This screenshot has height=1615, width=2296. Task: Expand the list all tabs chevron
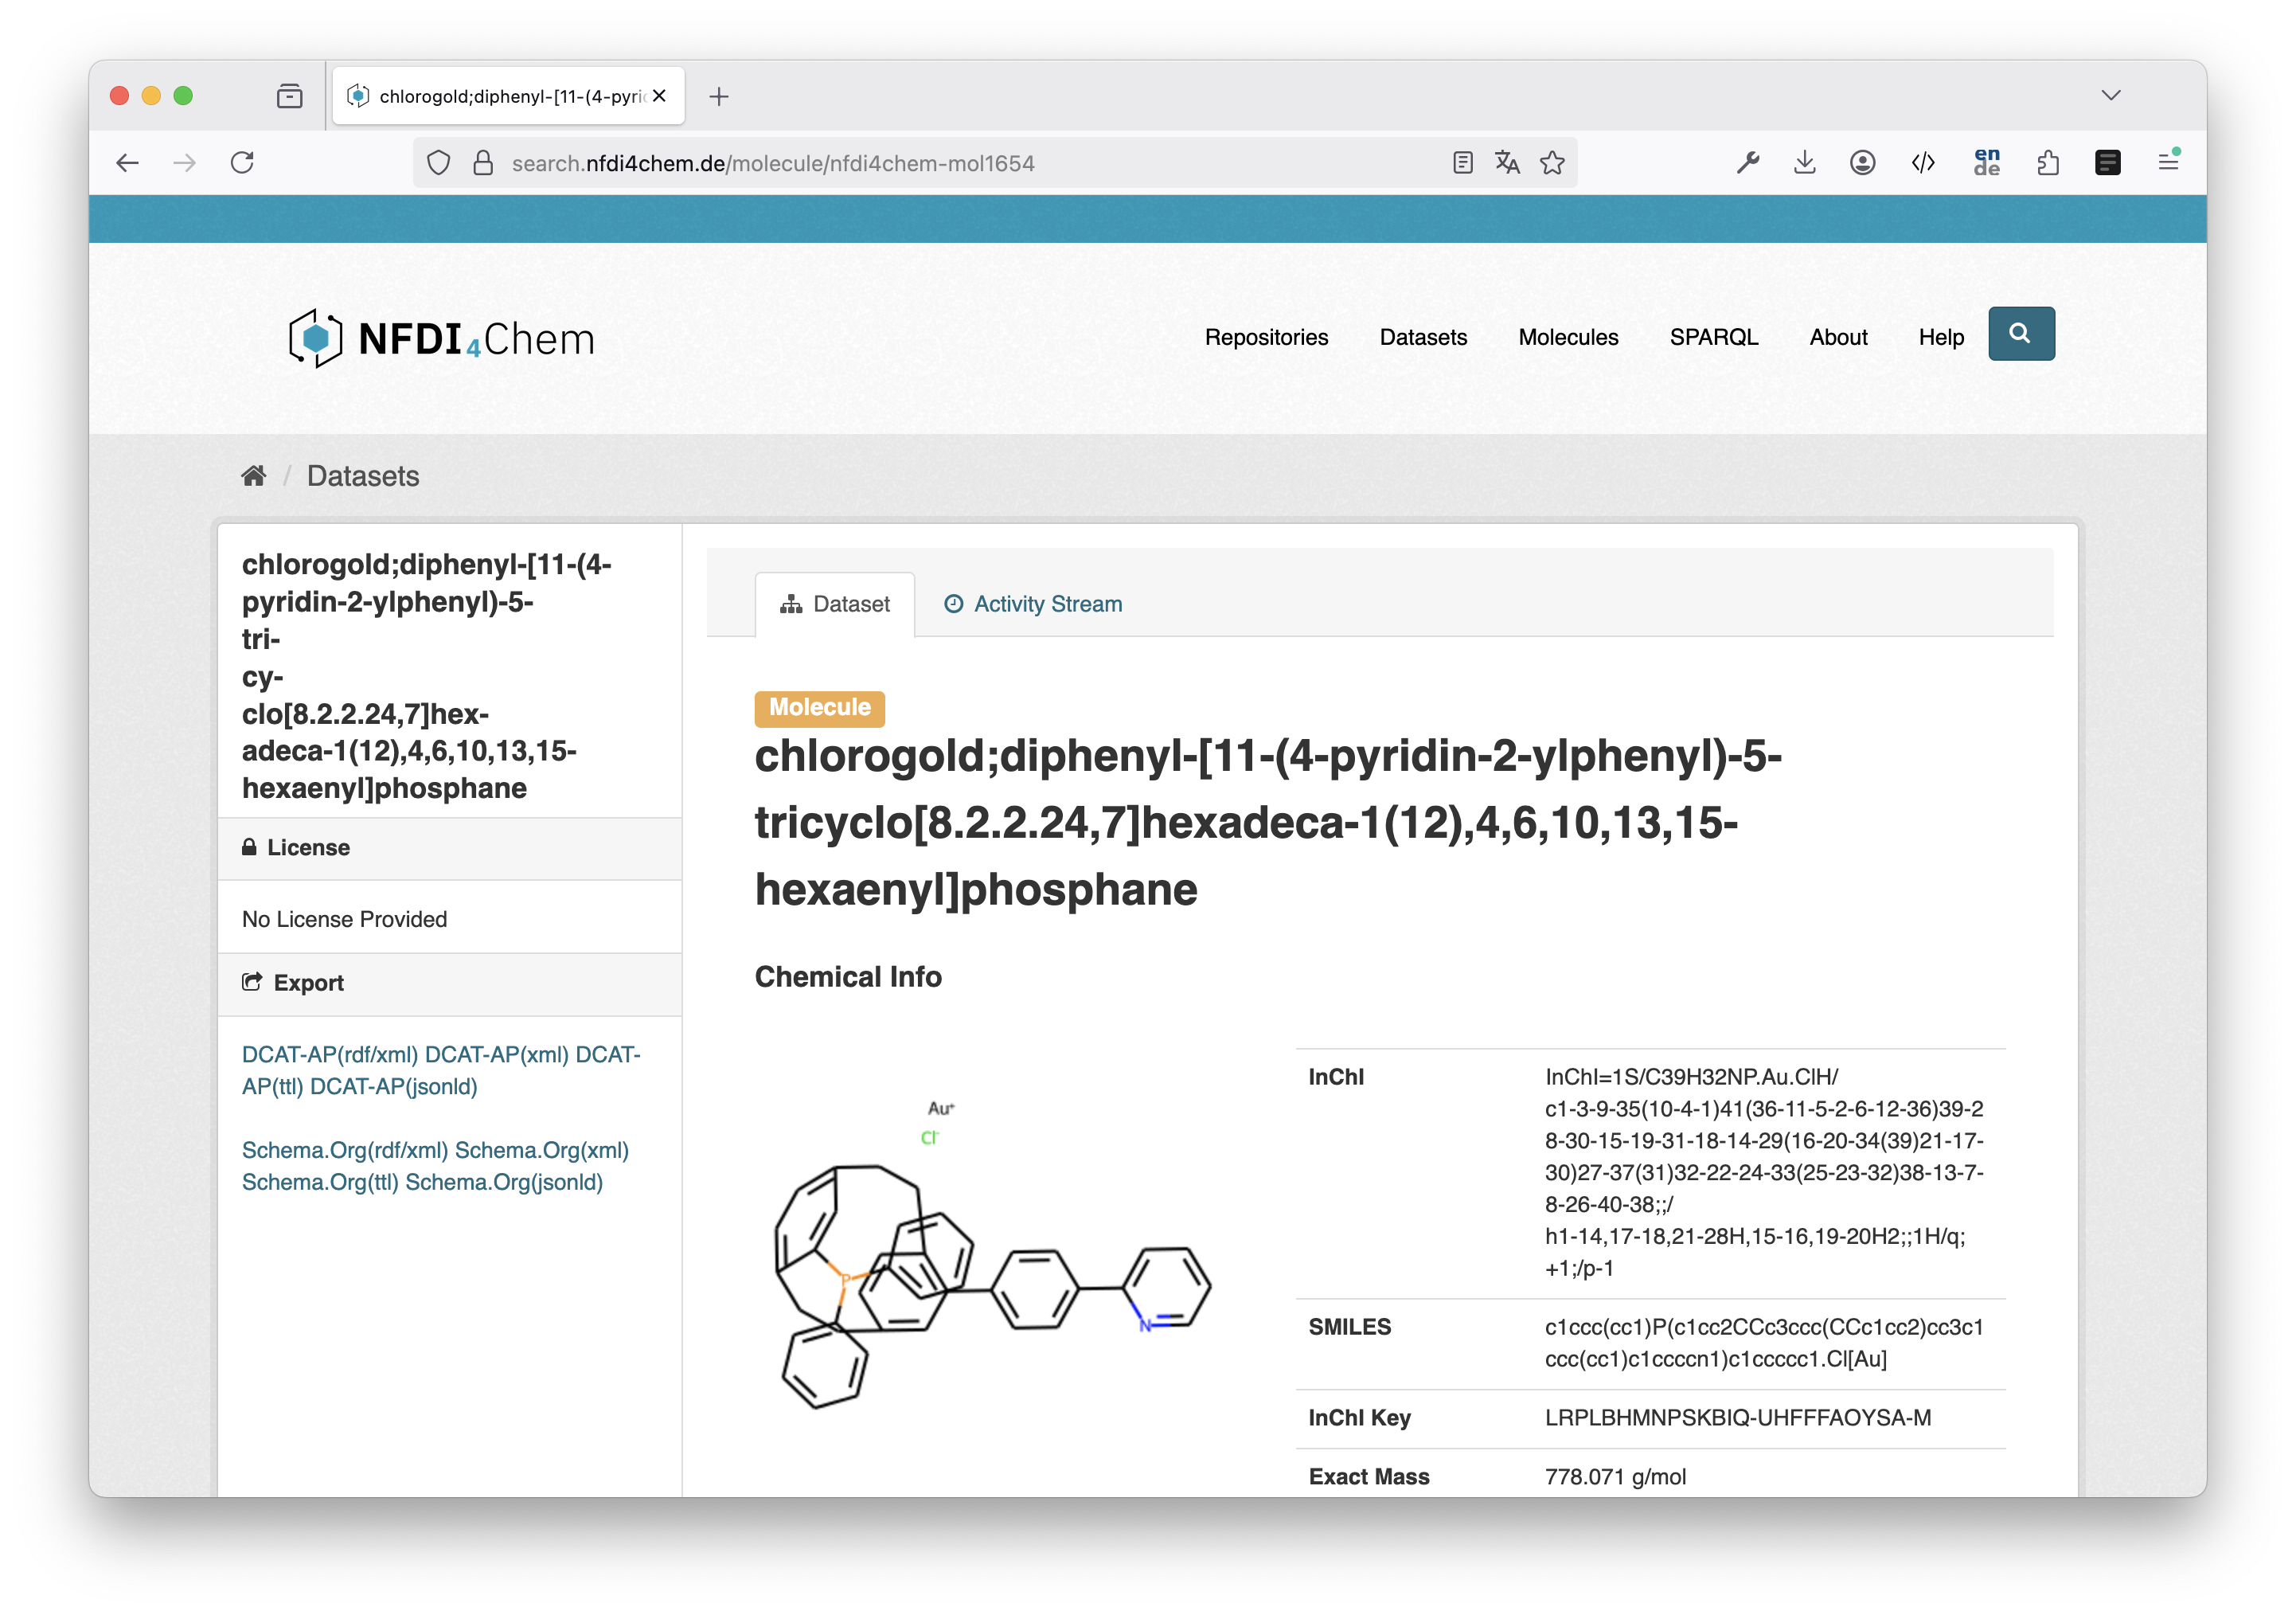pos(2111,95)
